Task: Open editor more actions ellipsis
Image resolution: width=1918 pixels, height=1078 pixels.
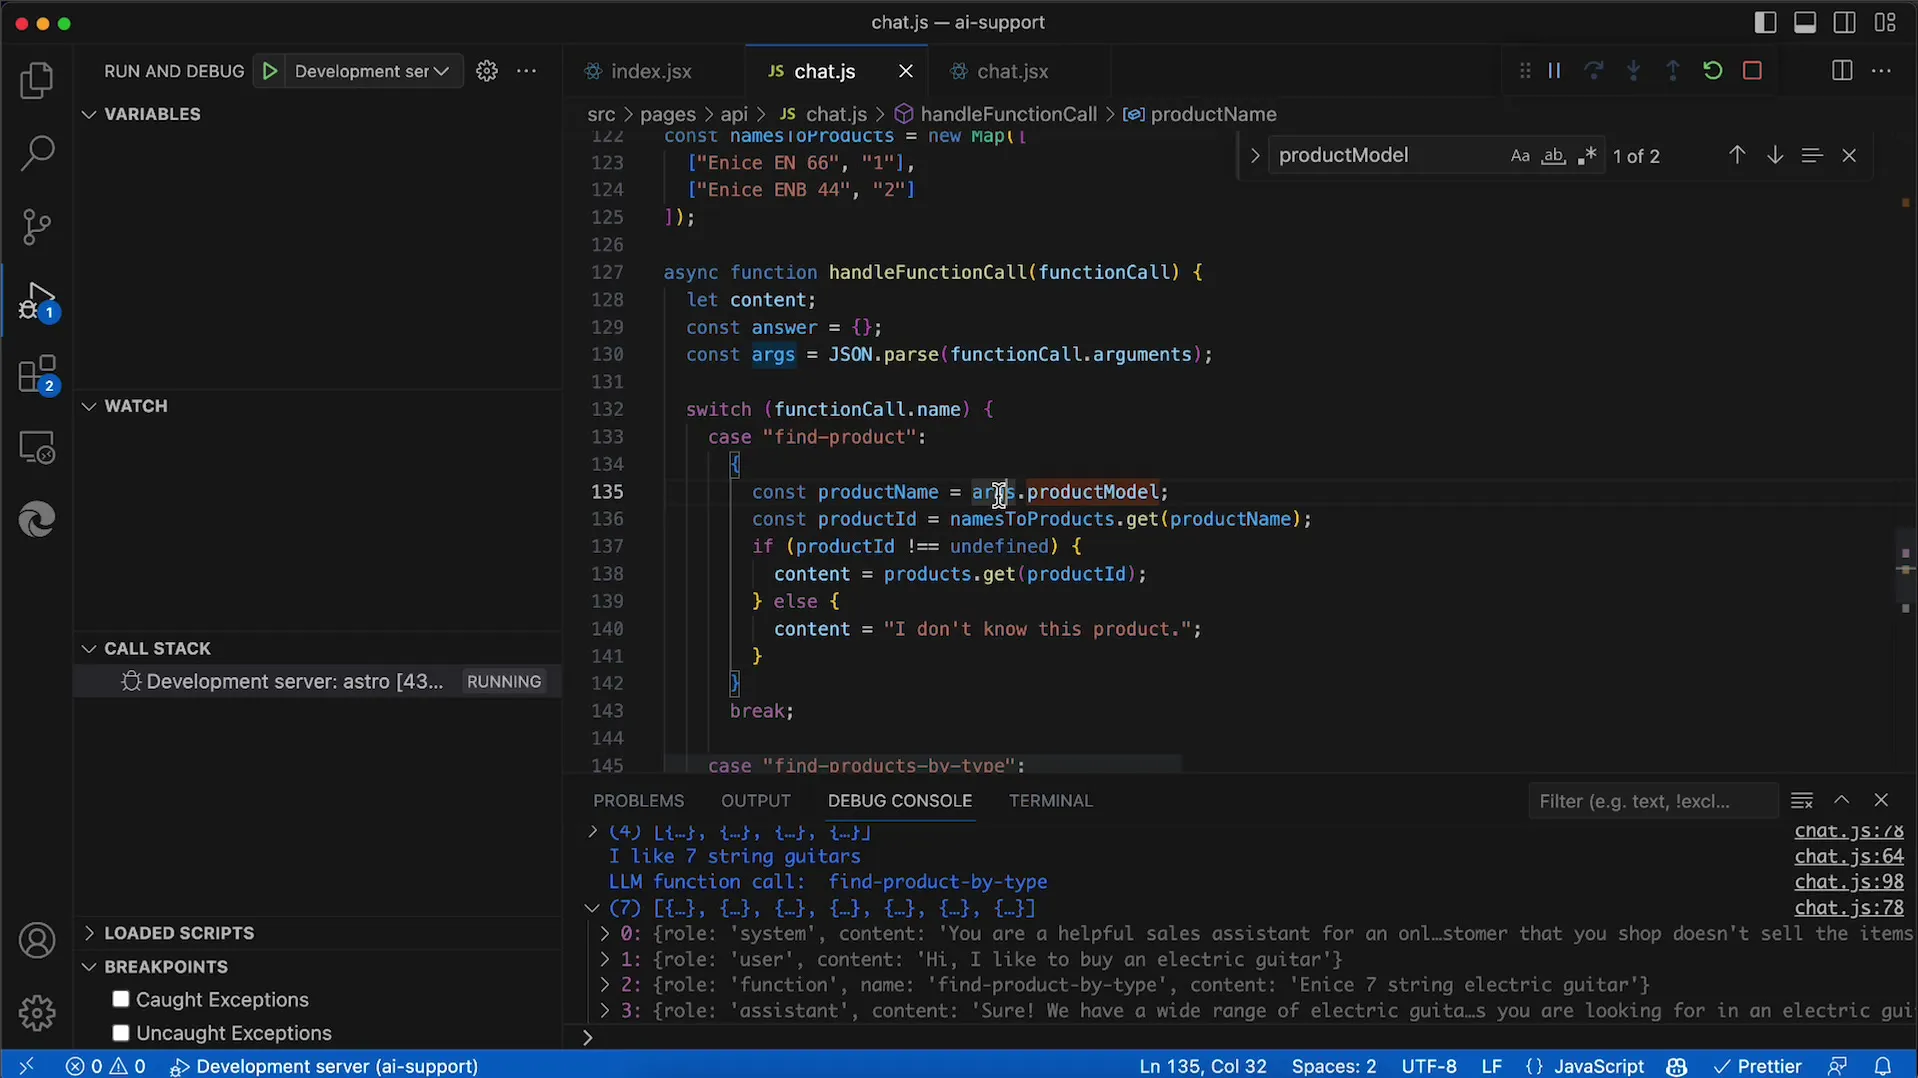Action: [x=1881, y=71]
